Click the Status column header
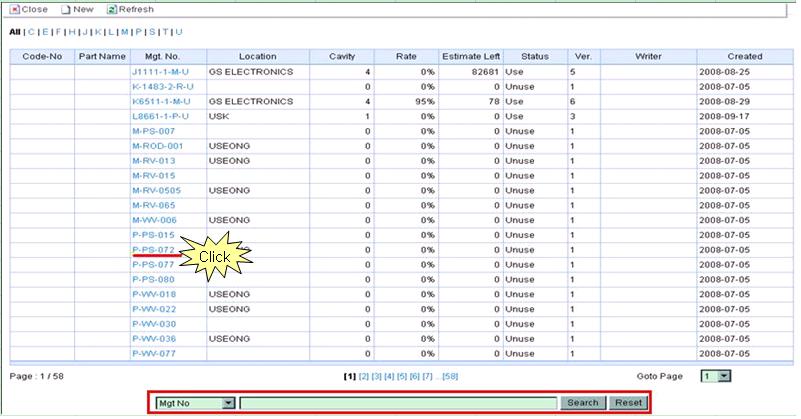Viewport: 801px width, 419px height. [533, 57]
